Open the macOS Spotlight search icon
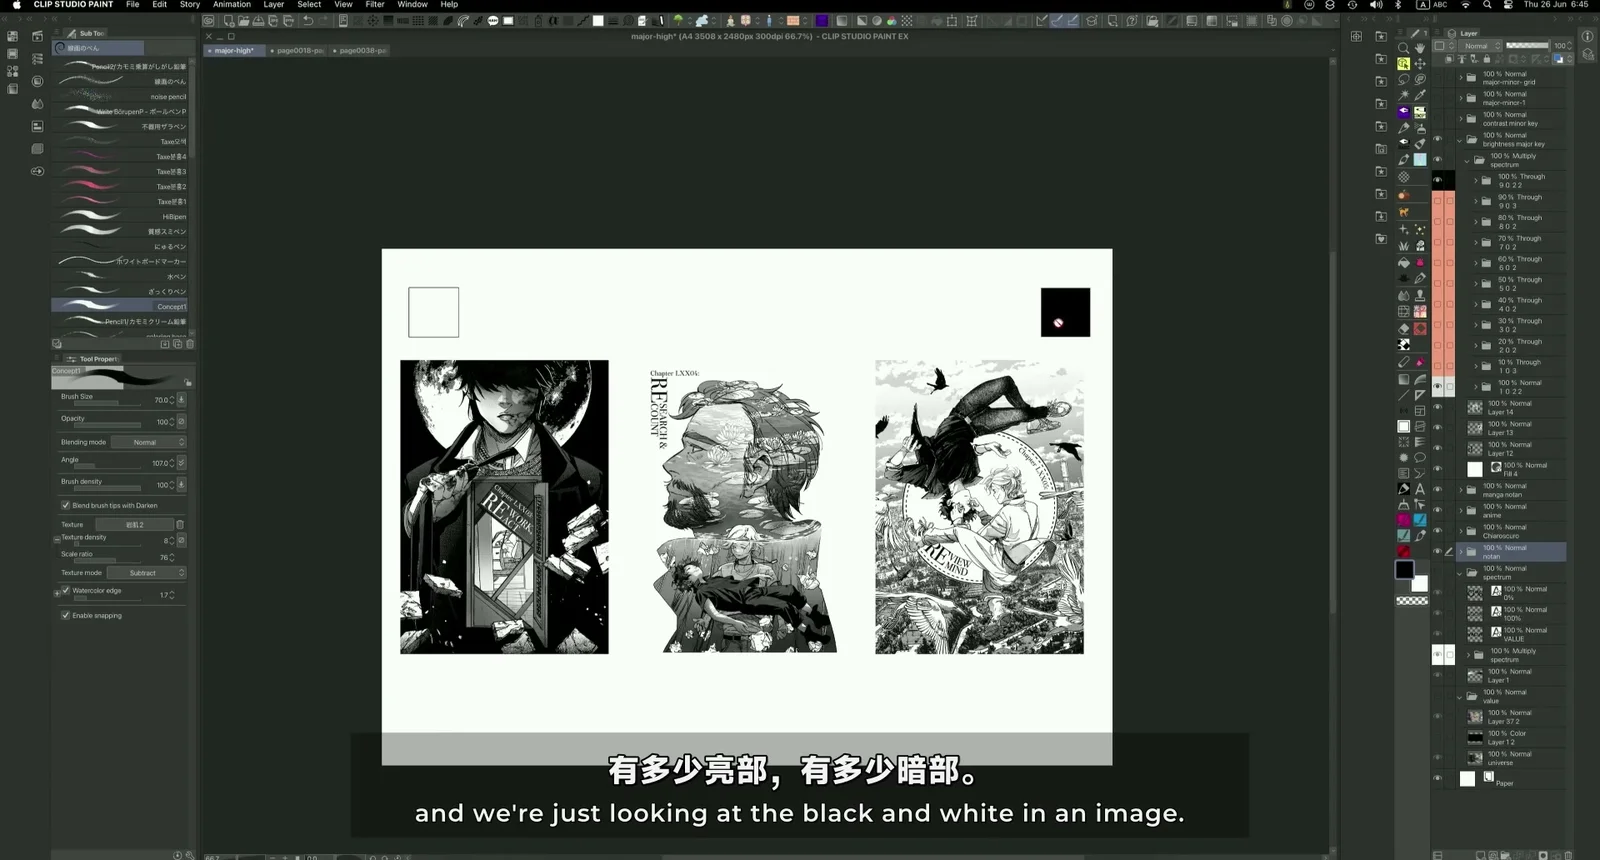Viewport: 1600px width, 860px height. (x=1487, y=5)
